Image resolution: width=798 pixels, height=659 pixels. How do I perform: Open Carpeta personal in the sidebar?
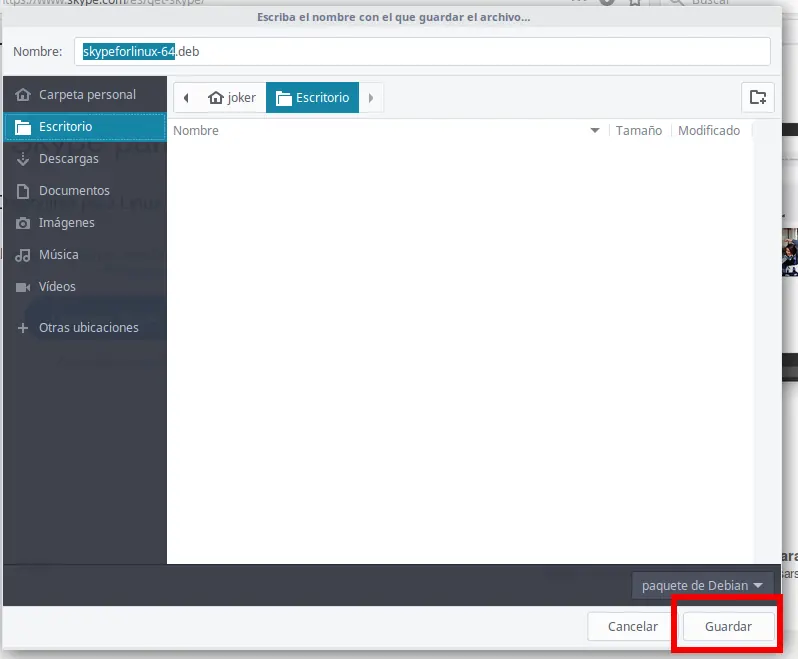pos(85,95)
